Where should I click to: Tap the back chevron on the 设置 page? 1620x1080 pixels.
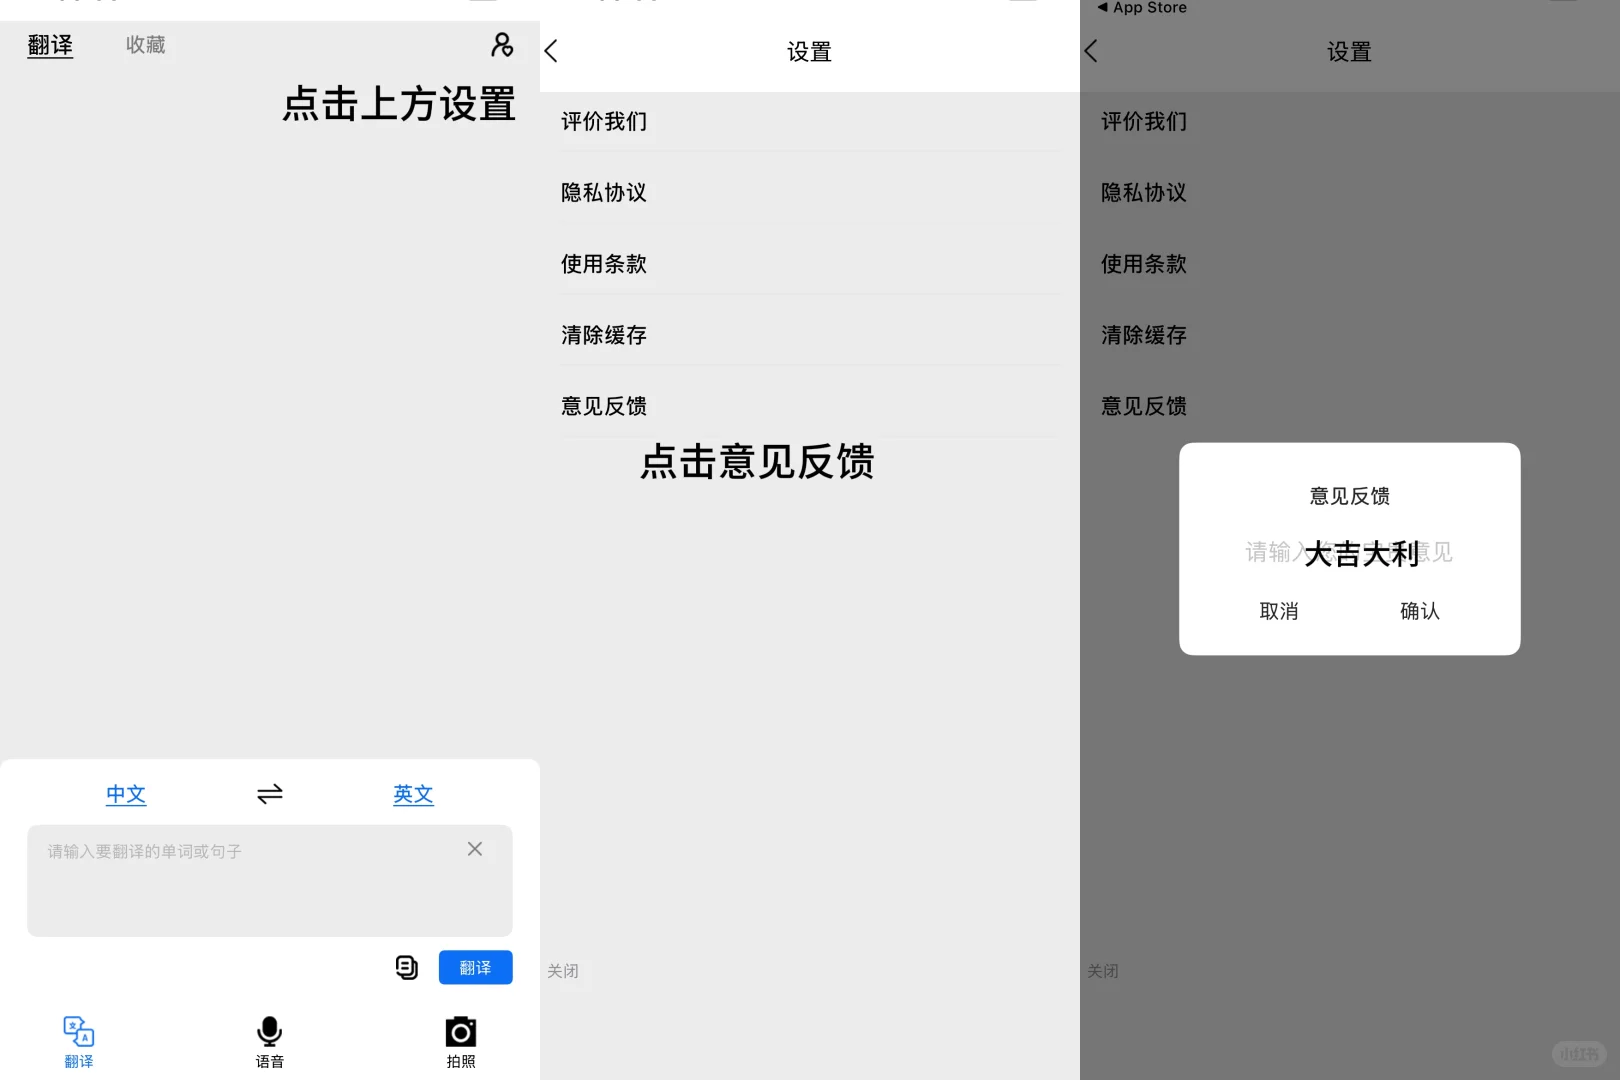click(x=550, y=50)
